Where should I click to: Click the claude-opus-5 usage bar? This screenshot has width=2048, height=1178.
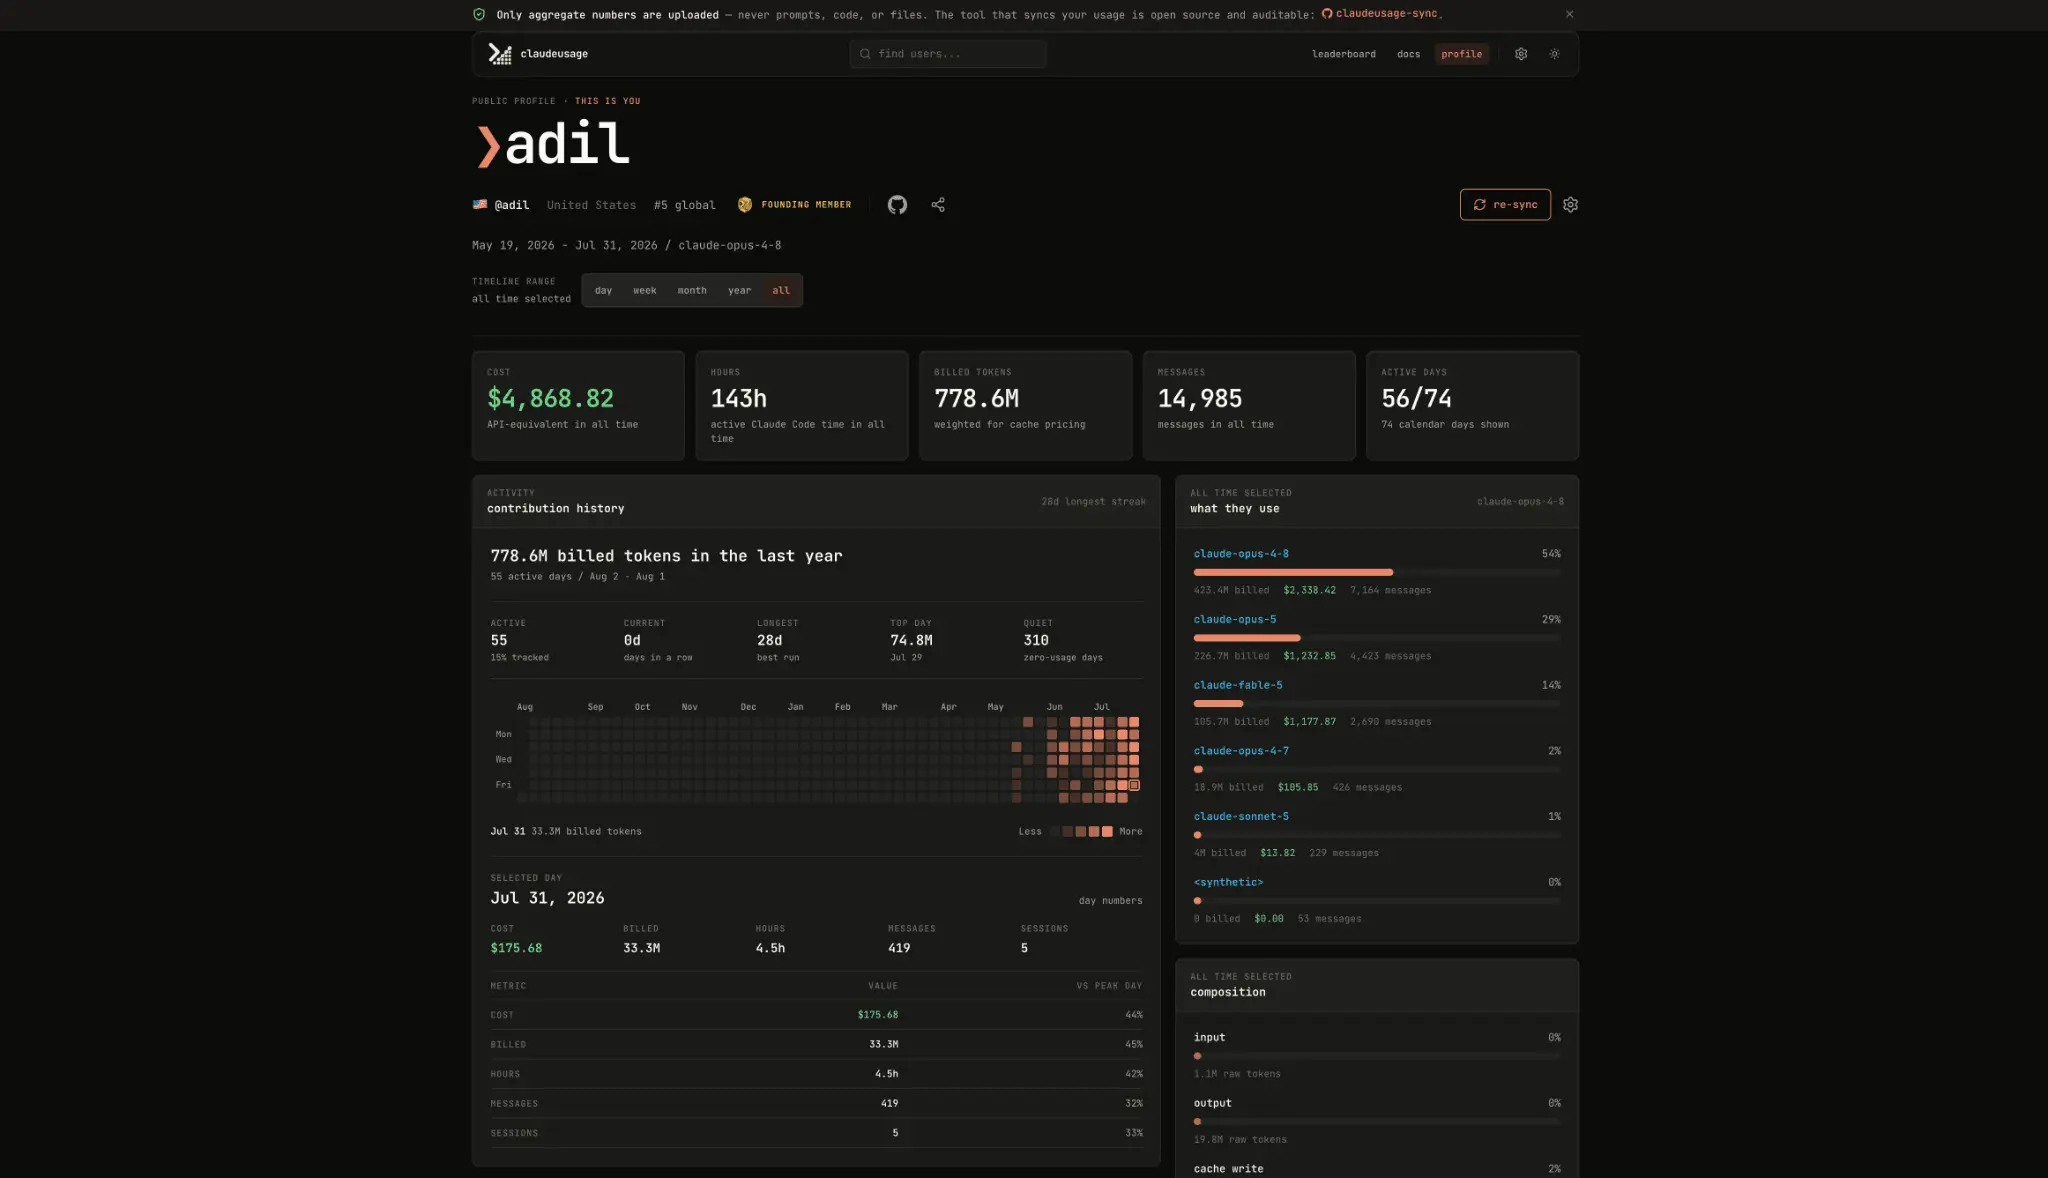tap(1376, 638)
